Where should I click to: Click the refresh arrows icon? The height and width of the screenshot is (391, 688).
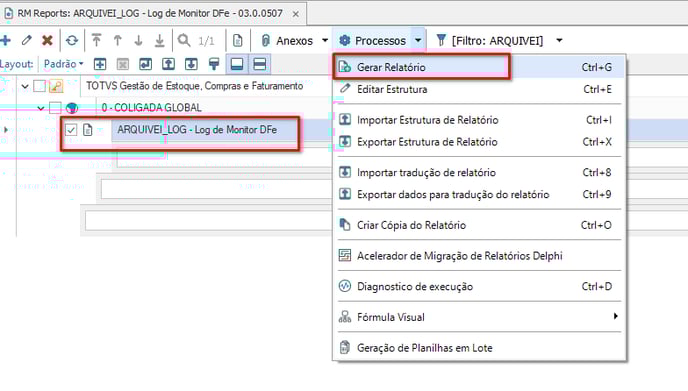tap(72, 41)
